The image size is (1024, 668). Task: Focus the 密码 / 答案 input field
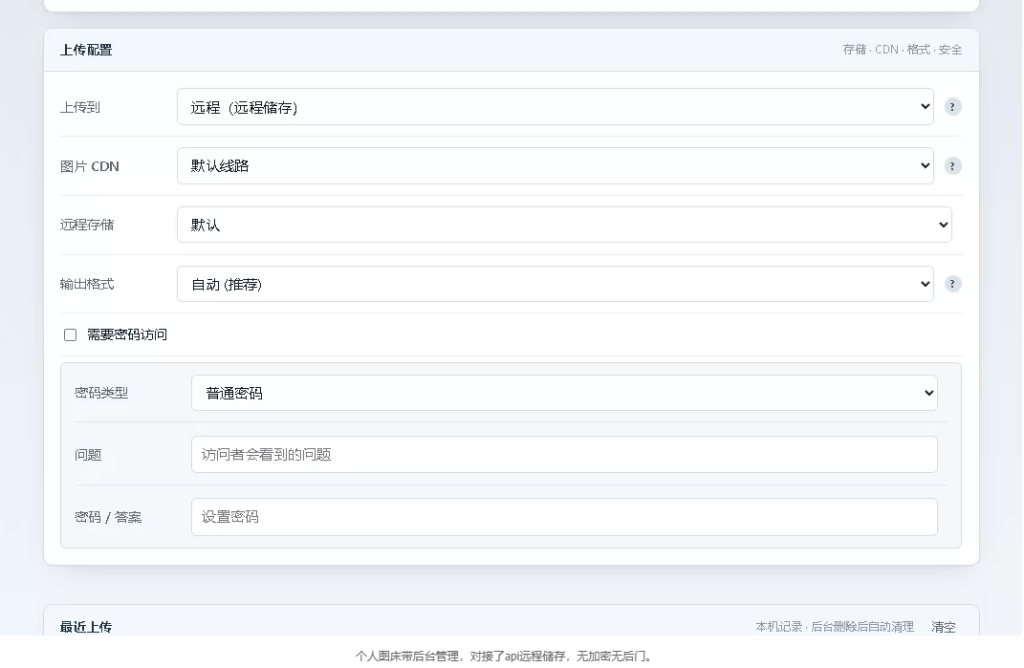[564, 517]
